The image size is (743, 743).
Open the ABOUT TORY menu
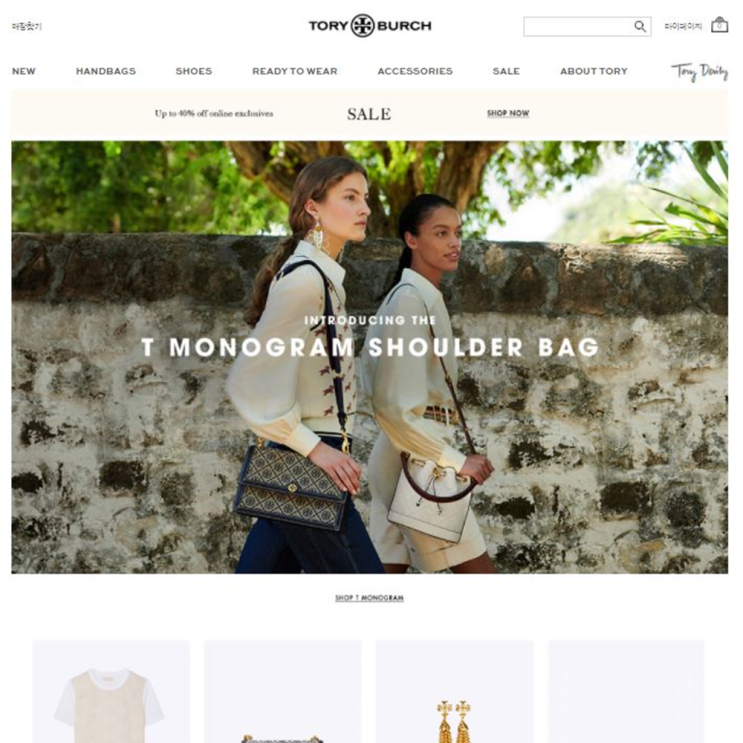pyautogui.click(x=594, y=71)
